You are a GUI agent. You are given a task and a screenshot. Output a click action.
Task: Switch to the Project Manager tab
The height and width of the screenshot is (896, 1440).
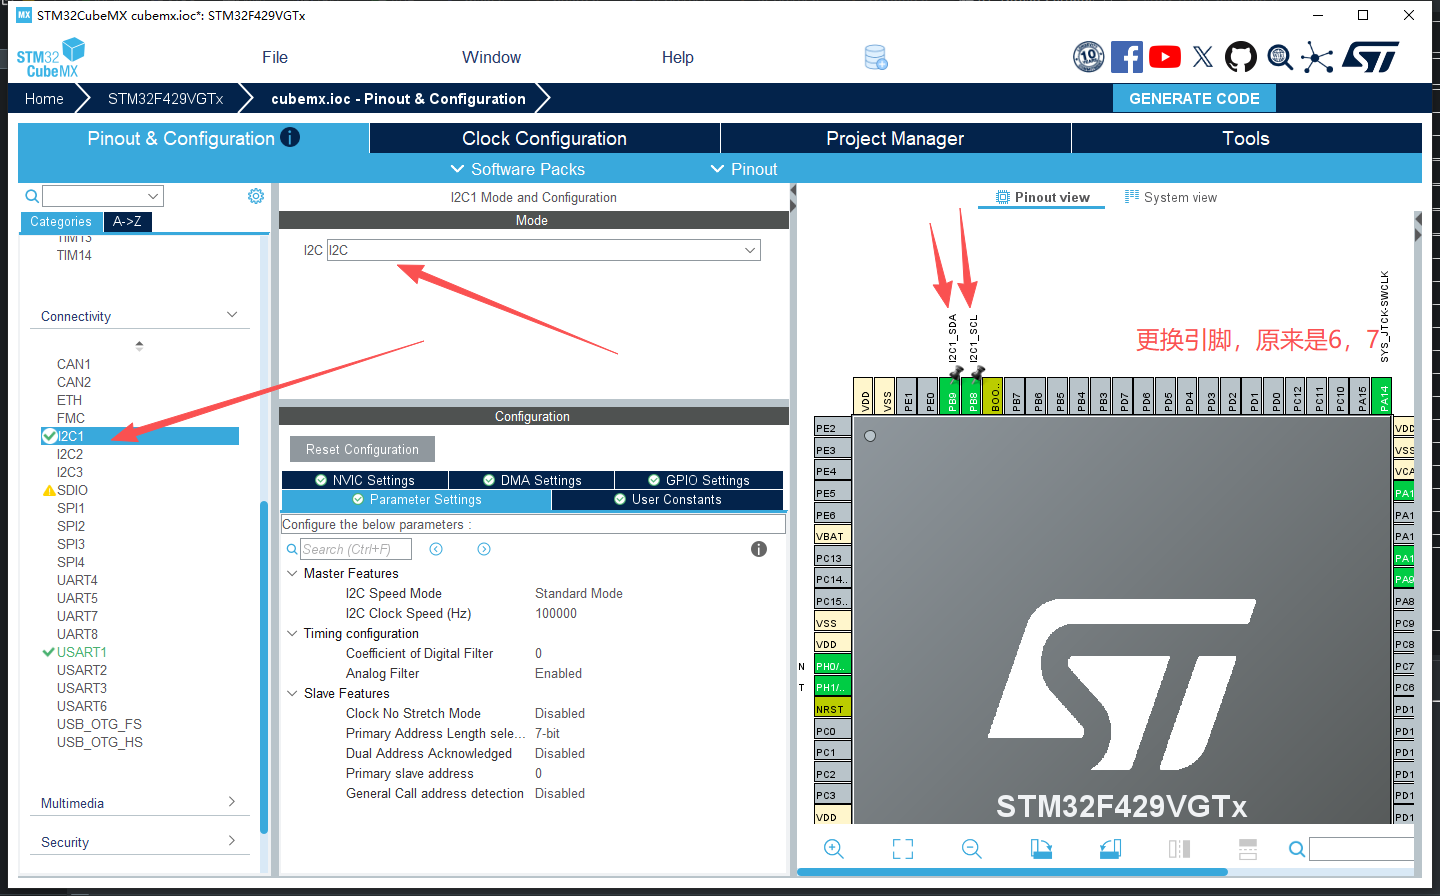tap(895, 138)
